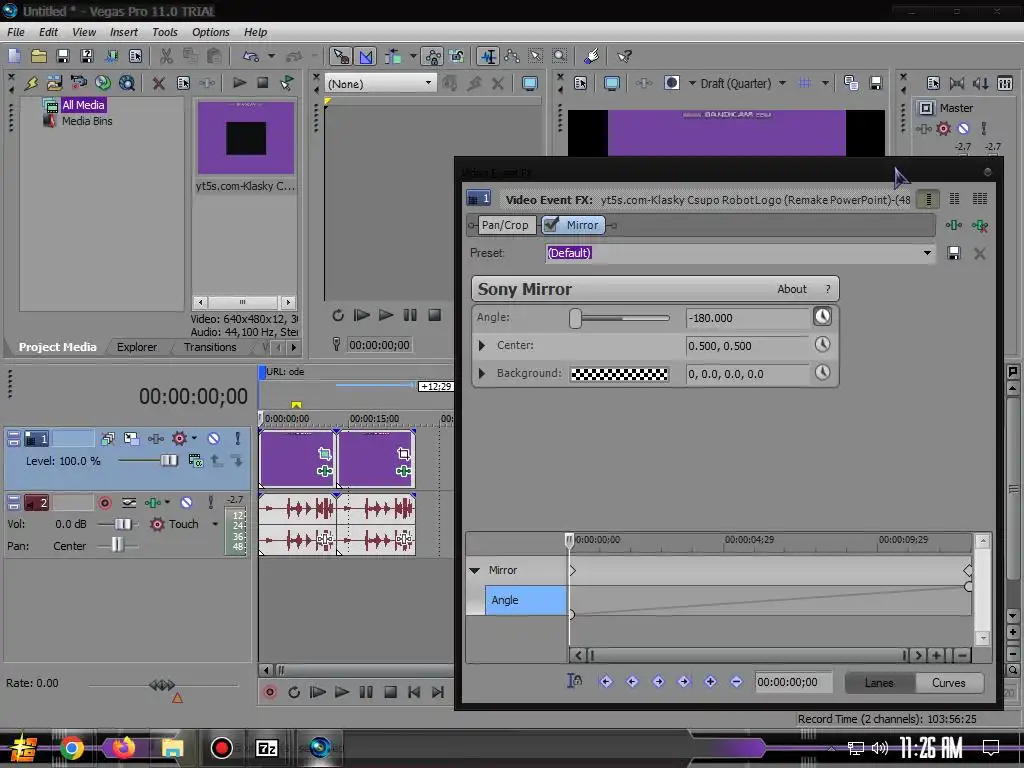This screenshot has height=768, width=1024.
Task: Click the Undo arrow in main toolbar
Action: (x=251, y=56)
